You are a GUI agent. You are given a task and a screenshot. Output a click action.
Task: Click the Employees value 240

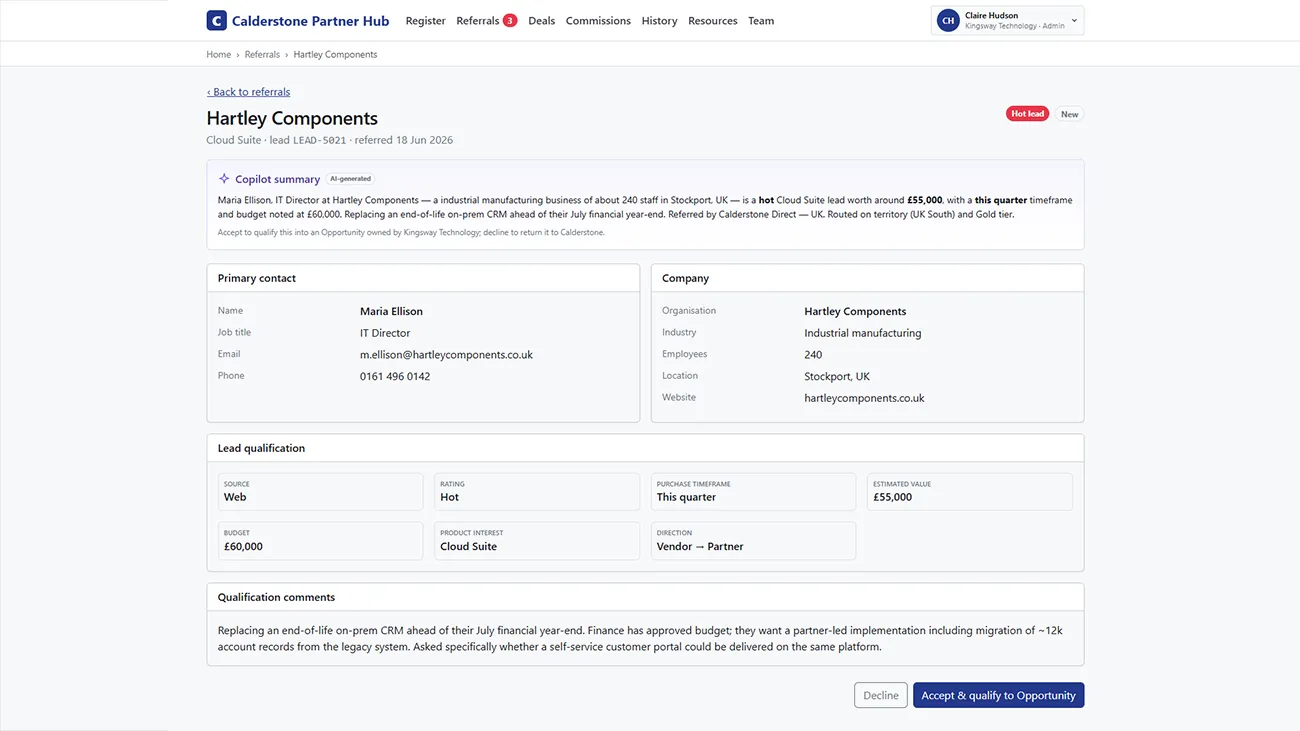click(813, 355)
